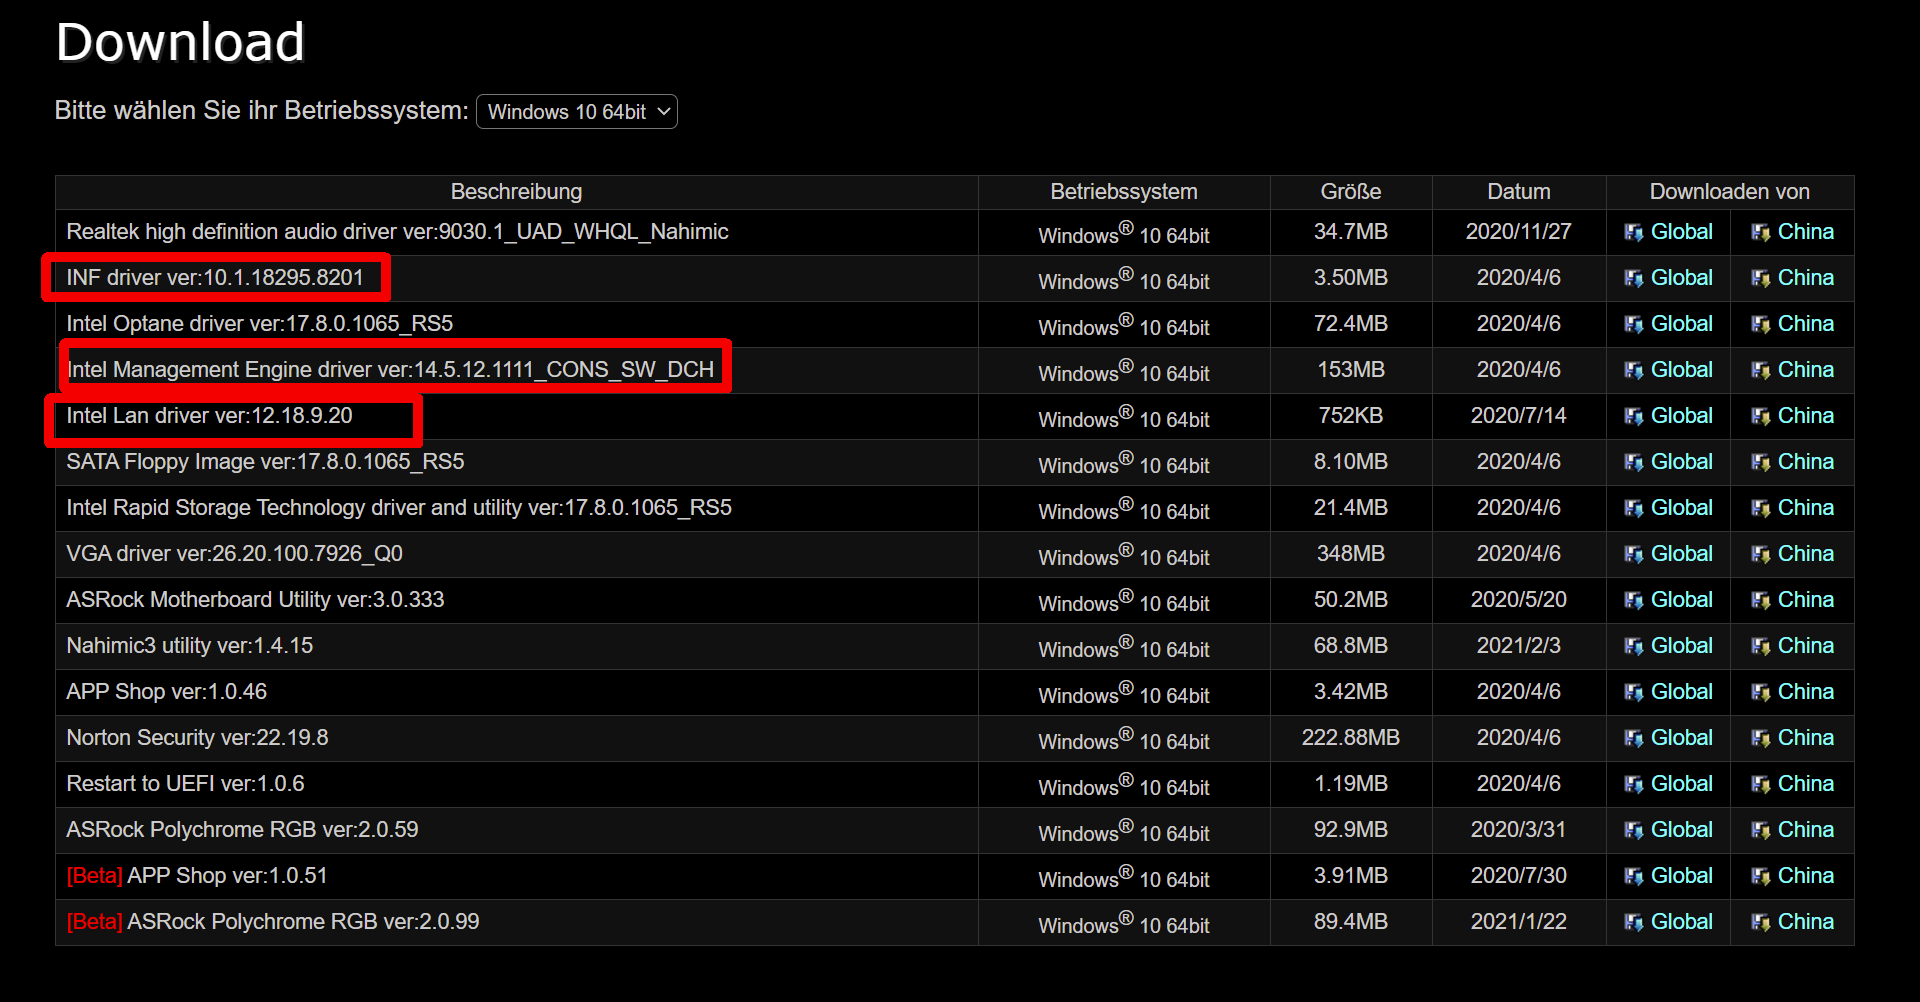This screenshot has width=1920, height=1002.
Task: Download Restart to UEFI via Global link
Action: (1681, 784)
